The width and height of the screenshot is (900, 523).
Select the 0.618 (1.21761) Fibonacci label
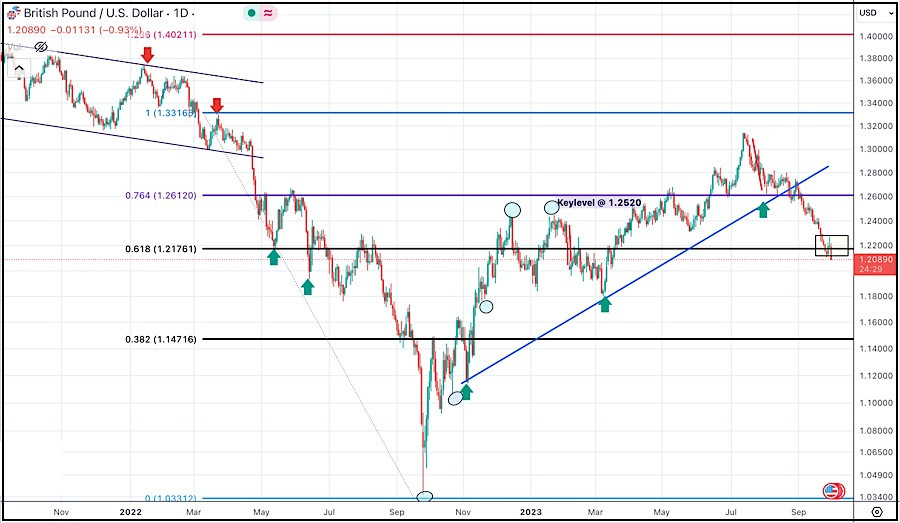(x=161, y=249)
